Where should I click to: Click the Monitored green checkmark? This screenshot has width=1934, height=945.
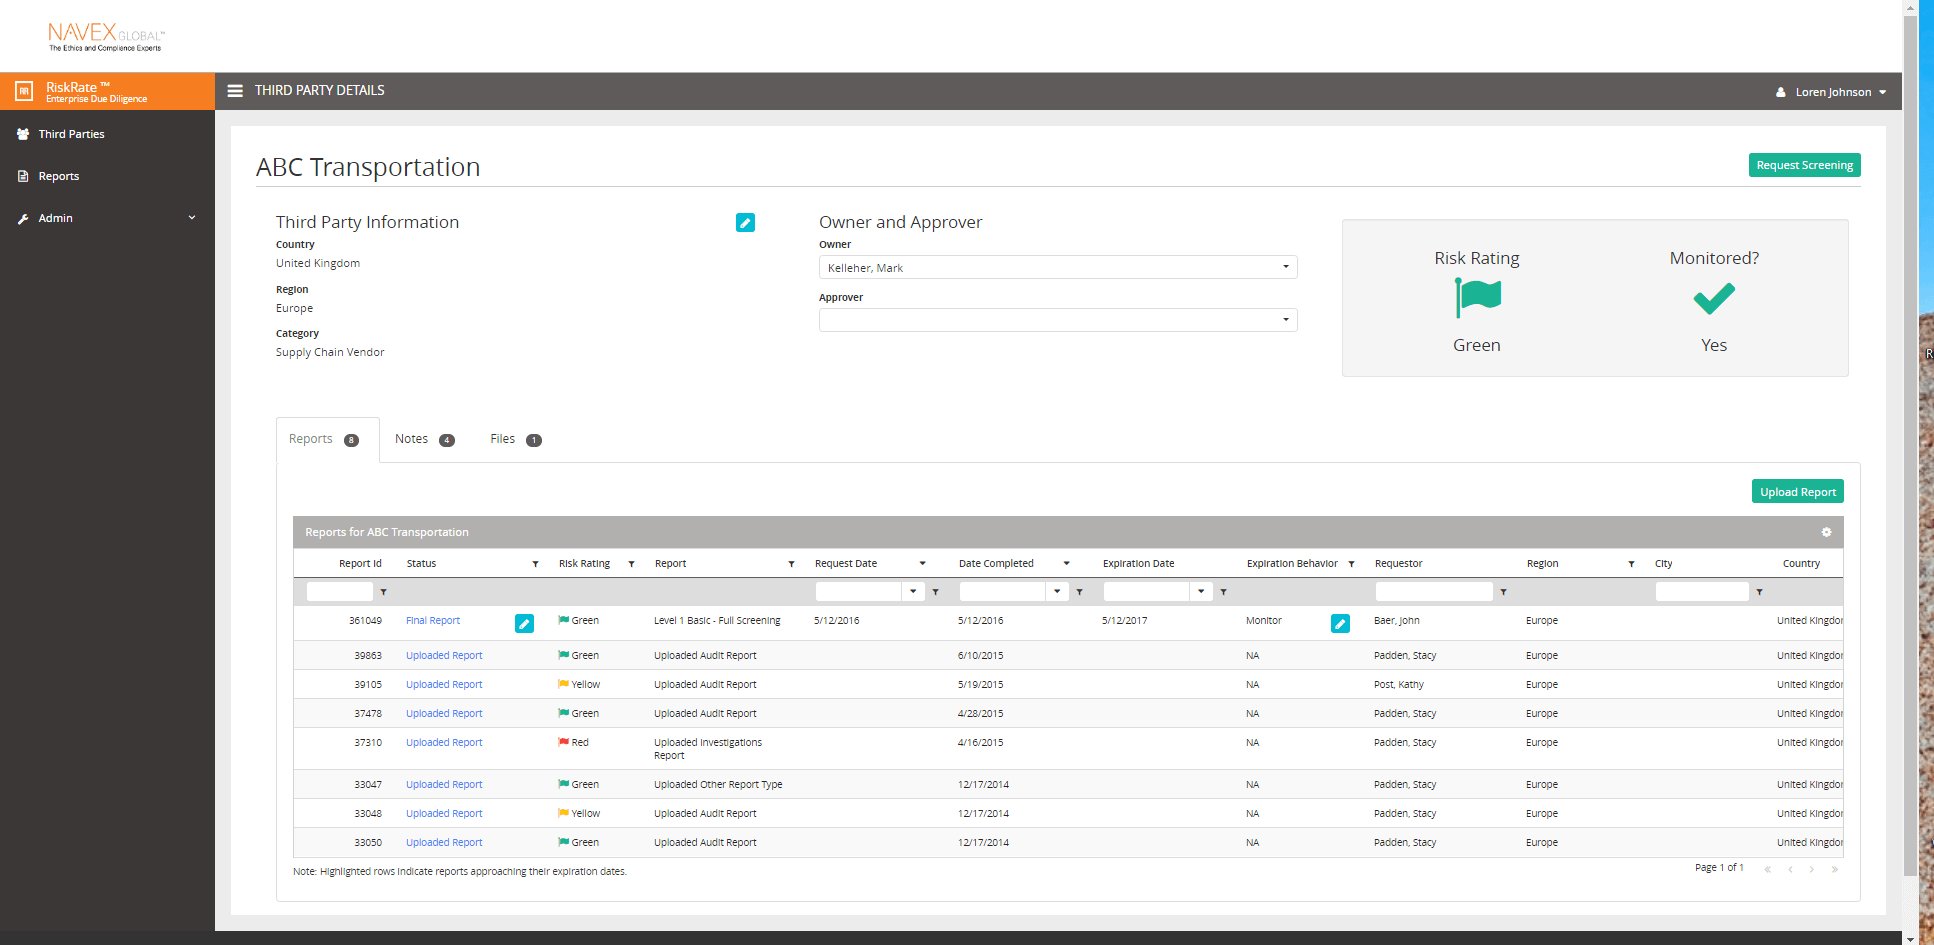click(1713, 297)
